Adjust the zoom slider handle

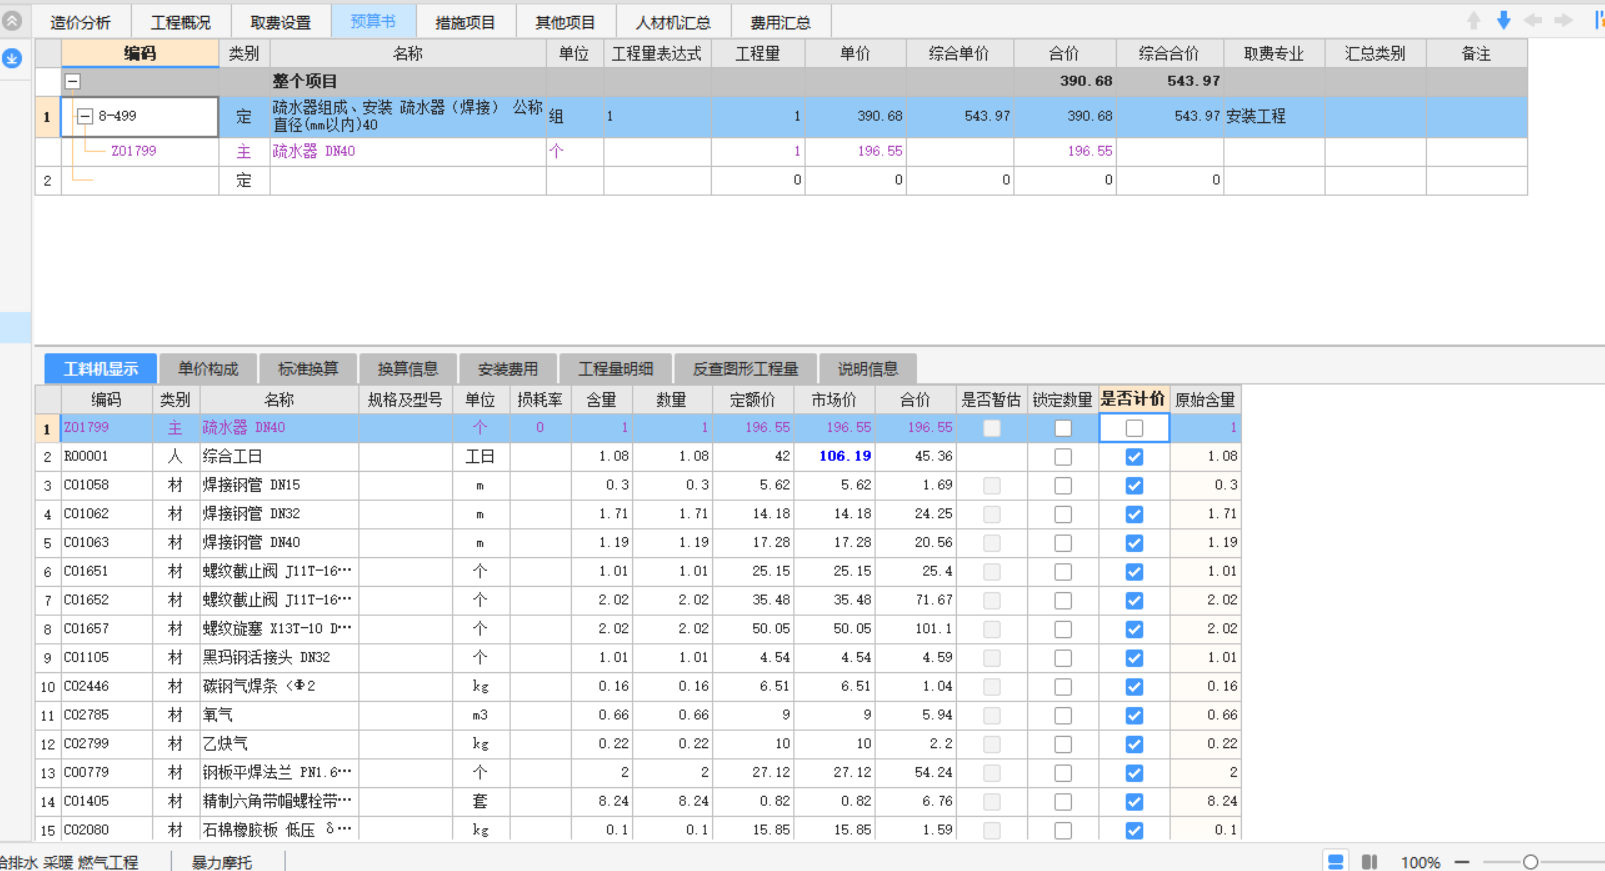pos(1530,862)
